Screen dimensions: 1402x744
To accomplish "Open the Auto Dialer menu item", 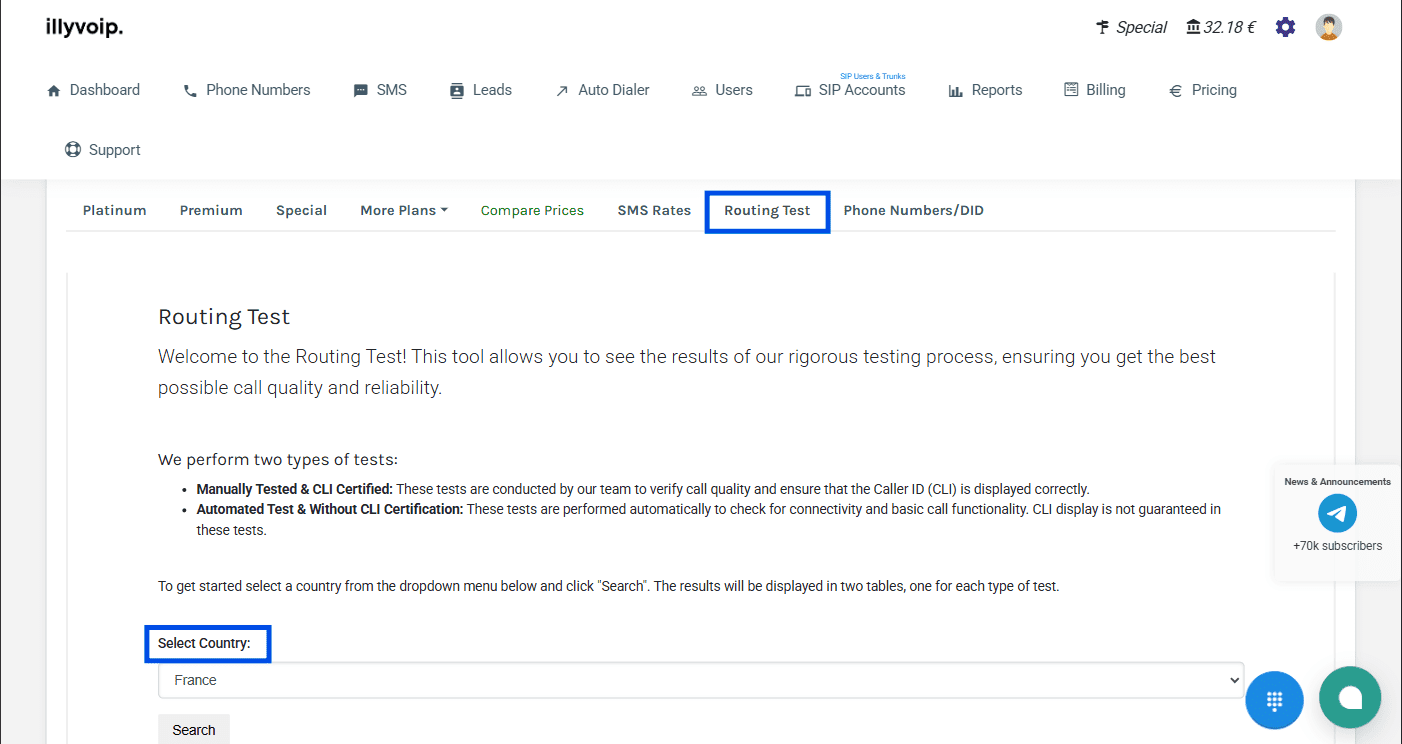I will 602,90.
